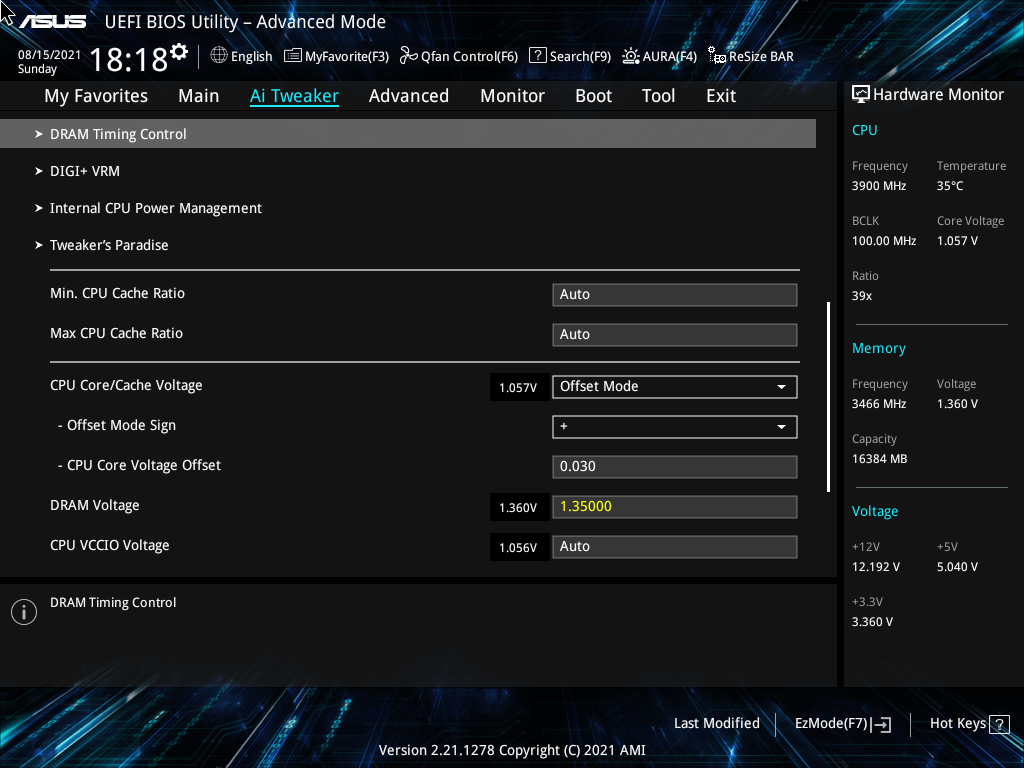The width and height of the screenshot is (1024, 768).
Task: Click CPU frequency 3900 MHz value
Action: (x=879, y=186)
